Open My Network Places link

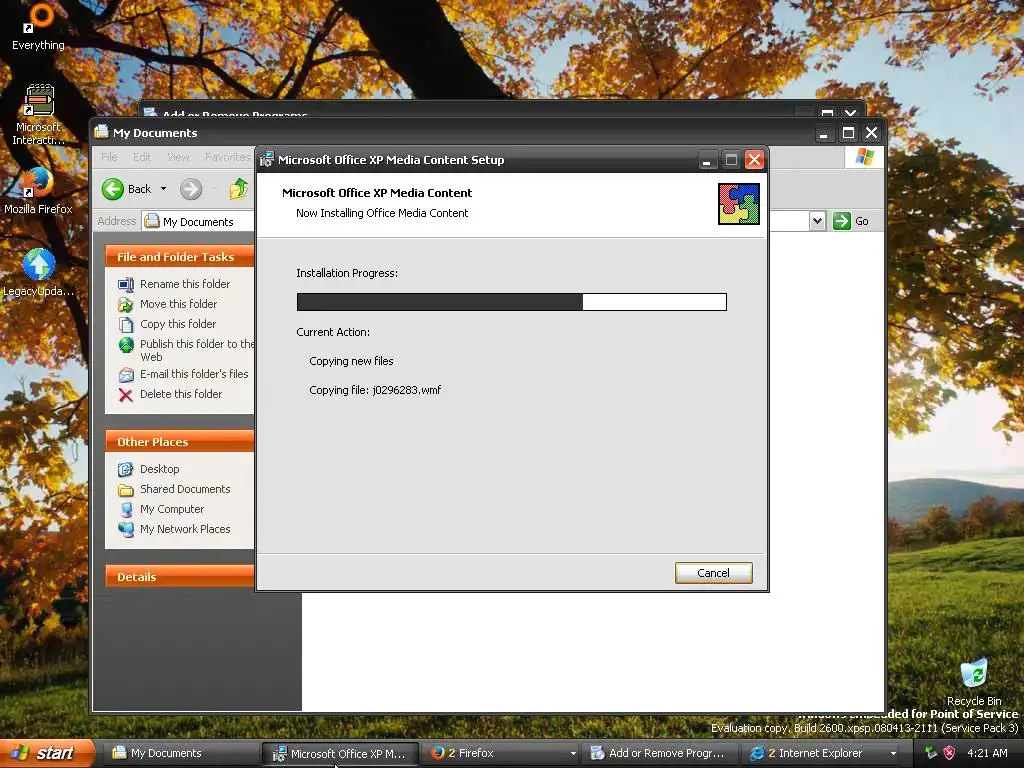(185, 529)
